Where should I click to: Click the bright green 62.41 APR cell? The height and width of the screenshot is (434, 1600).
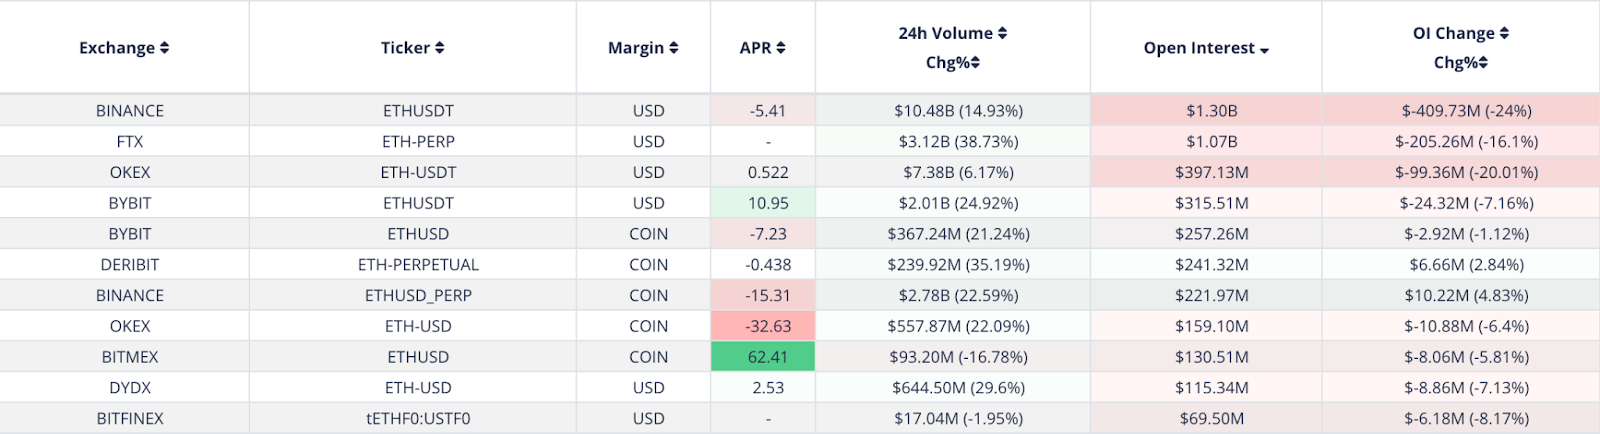click(767, 357)
